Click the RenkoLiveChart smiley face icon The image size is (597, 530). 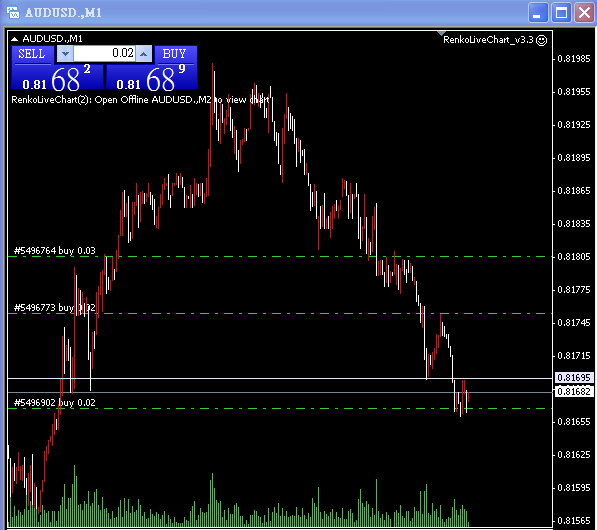click(541, 40)
